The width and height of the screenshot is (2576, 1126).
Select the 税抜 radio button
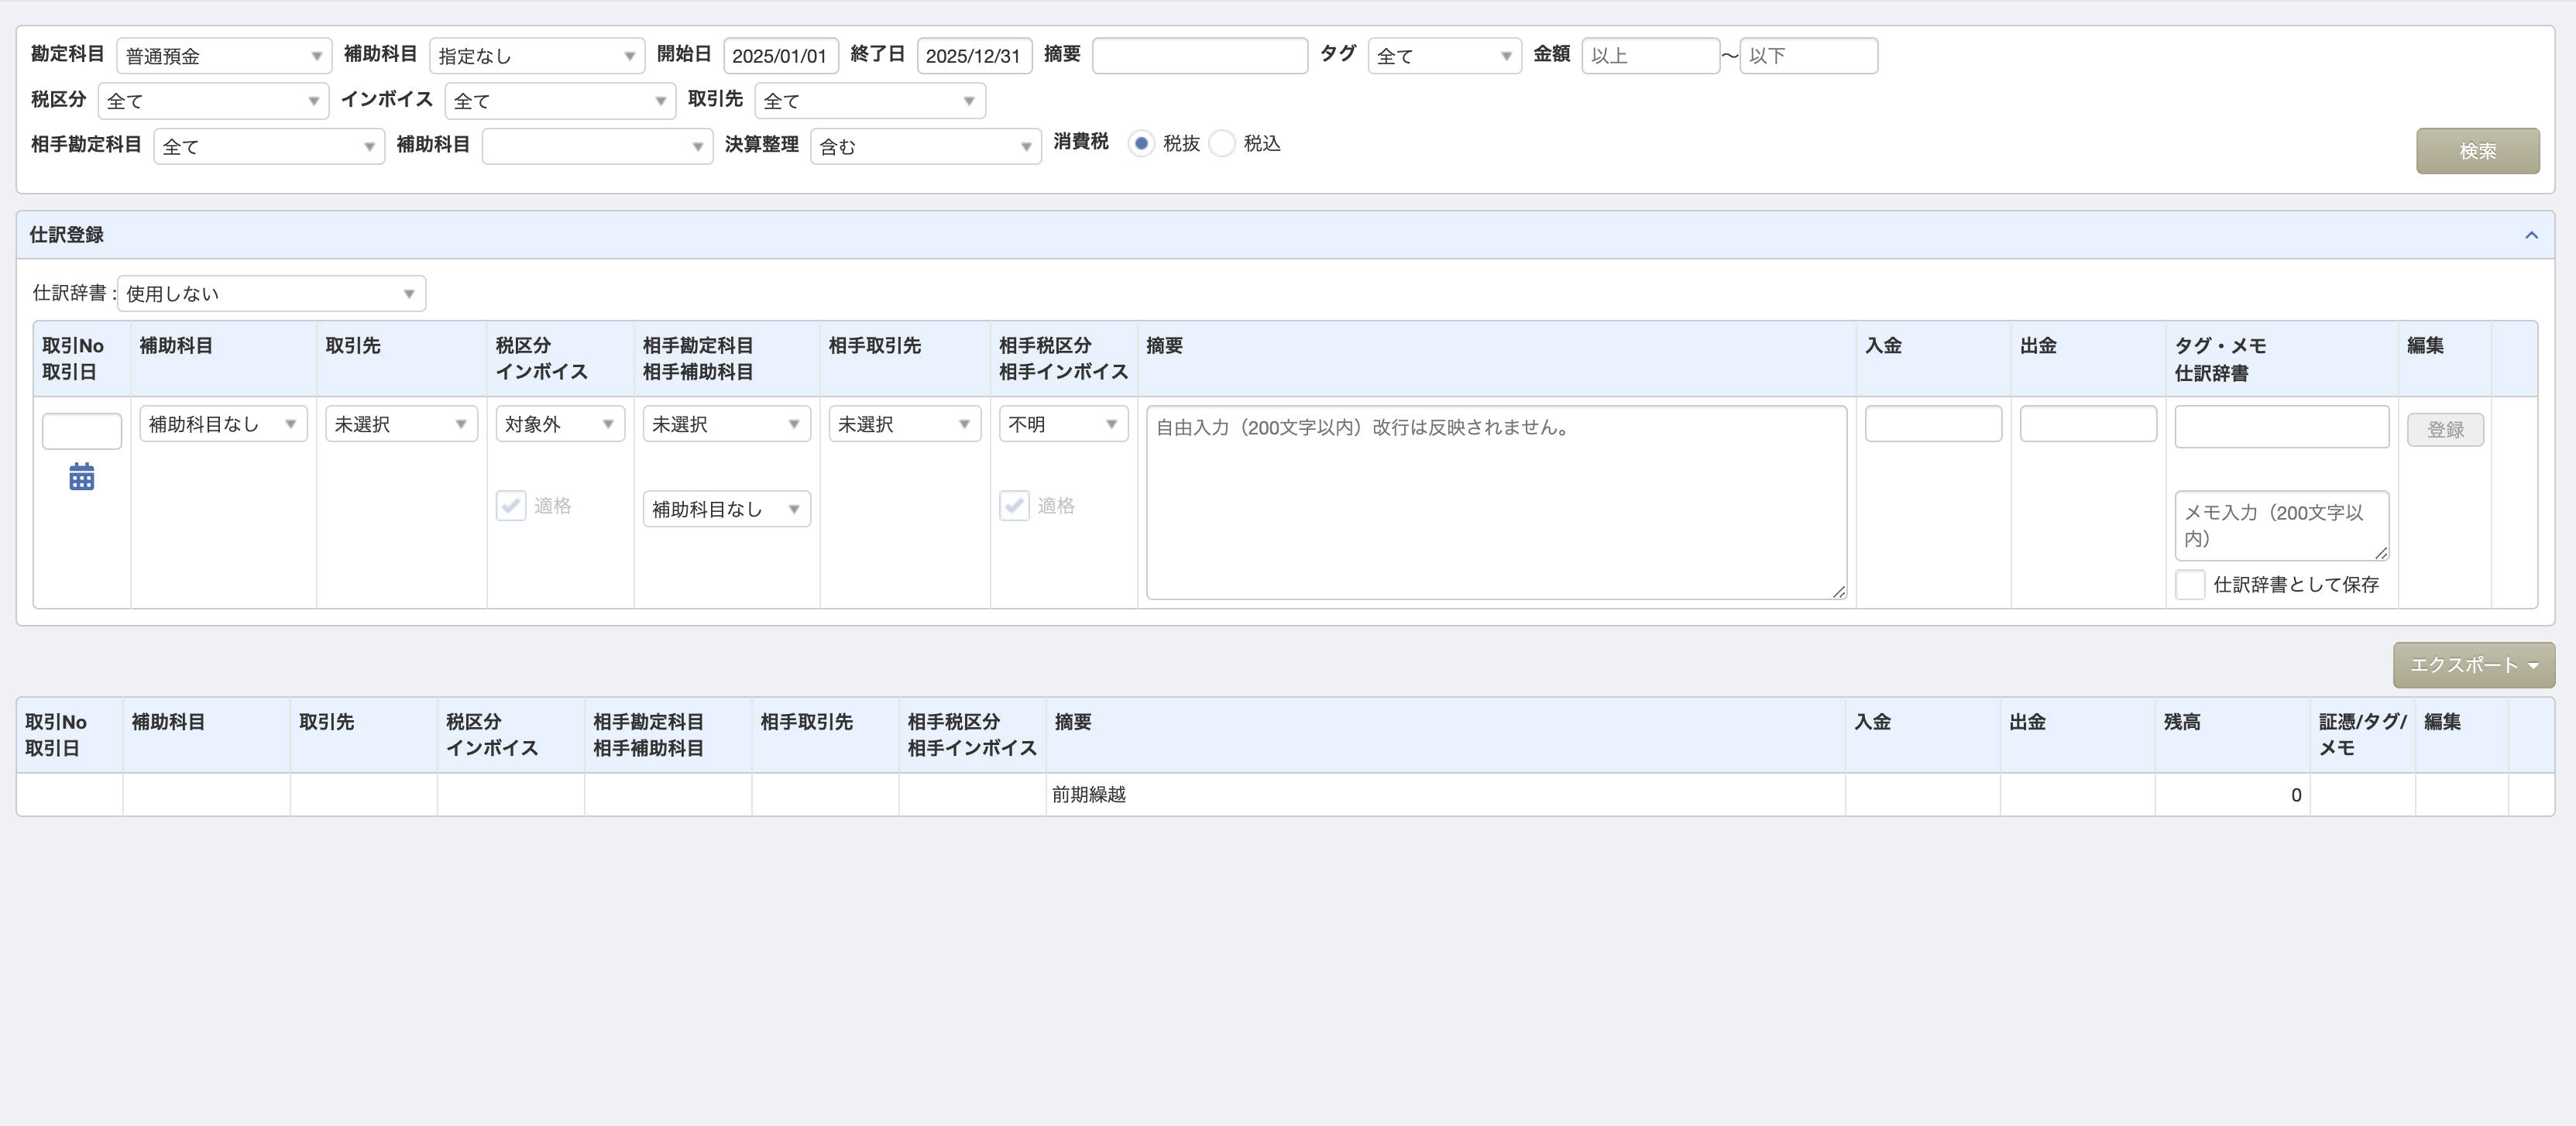1141,143
